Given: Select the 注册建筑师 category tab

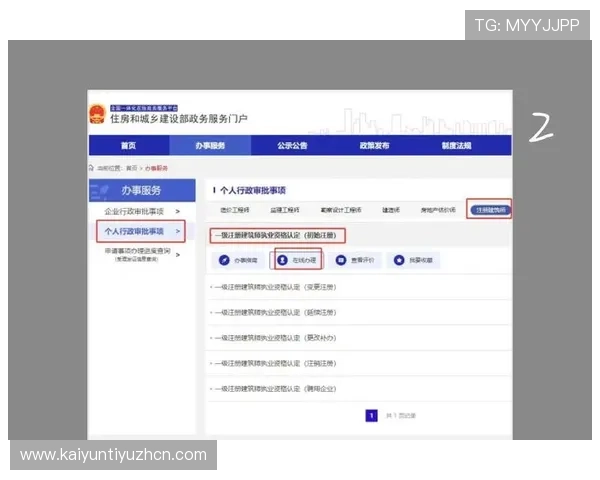Looking at the screenshot, I should coord(491,210).
